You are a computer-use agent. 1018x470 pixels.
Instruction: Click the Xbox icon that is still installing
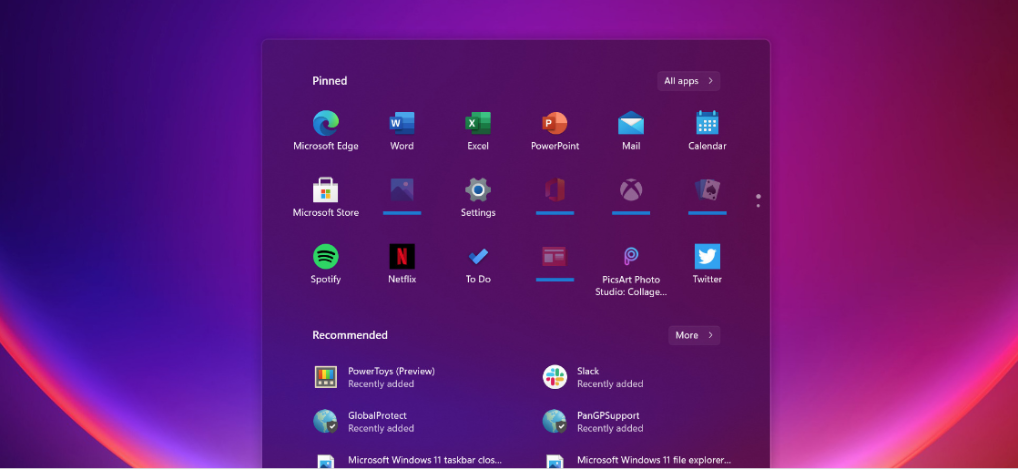(x=630, y=190)
